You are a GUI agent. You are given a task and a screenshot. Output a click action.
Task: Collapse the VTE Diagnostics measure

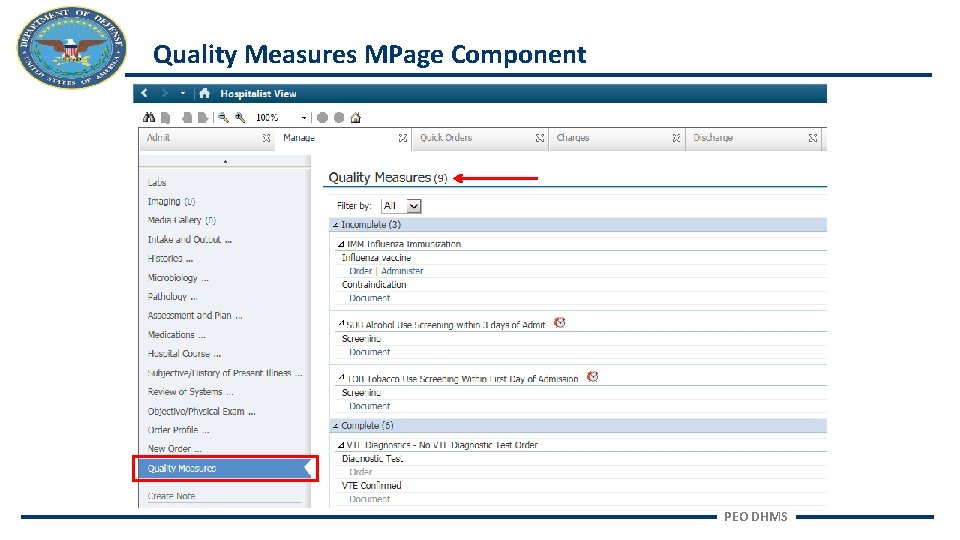pos(341,445)
